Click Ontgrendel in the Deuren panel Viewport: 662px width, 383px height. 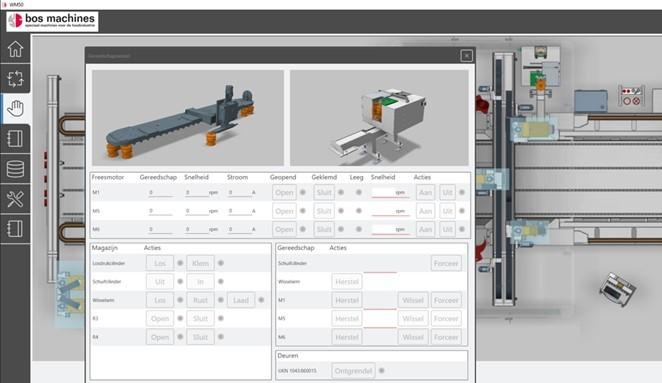(x=353, y=371)
